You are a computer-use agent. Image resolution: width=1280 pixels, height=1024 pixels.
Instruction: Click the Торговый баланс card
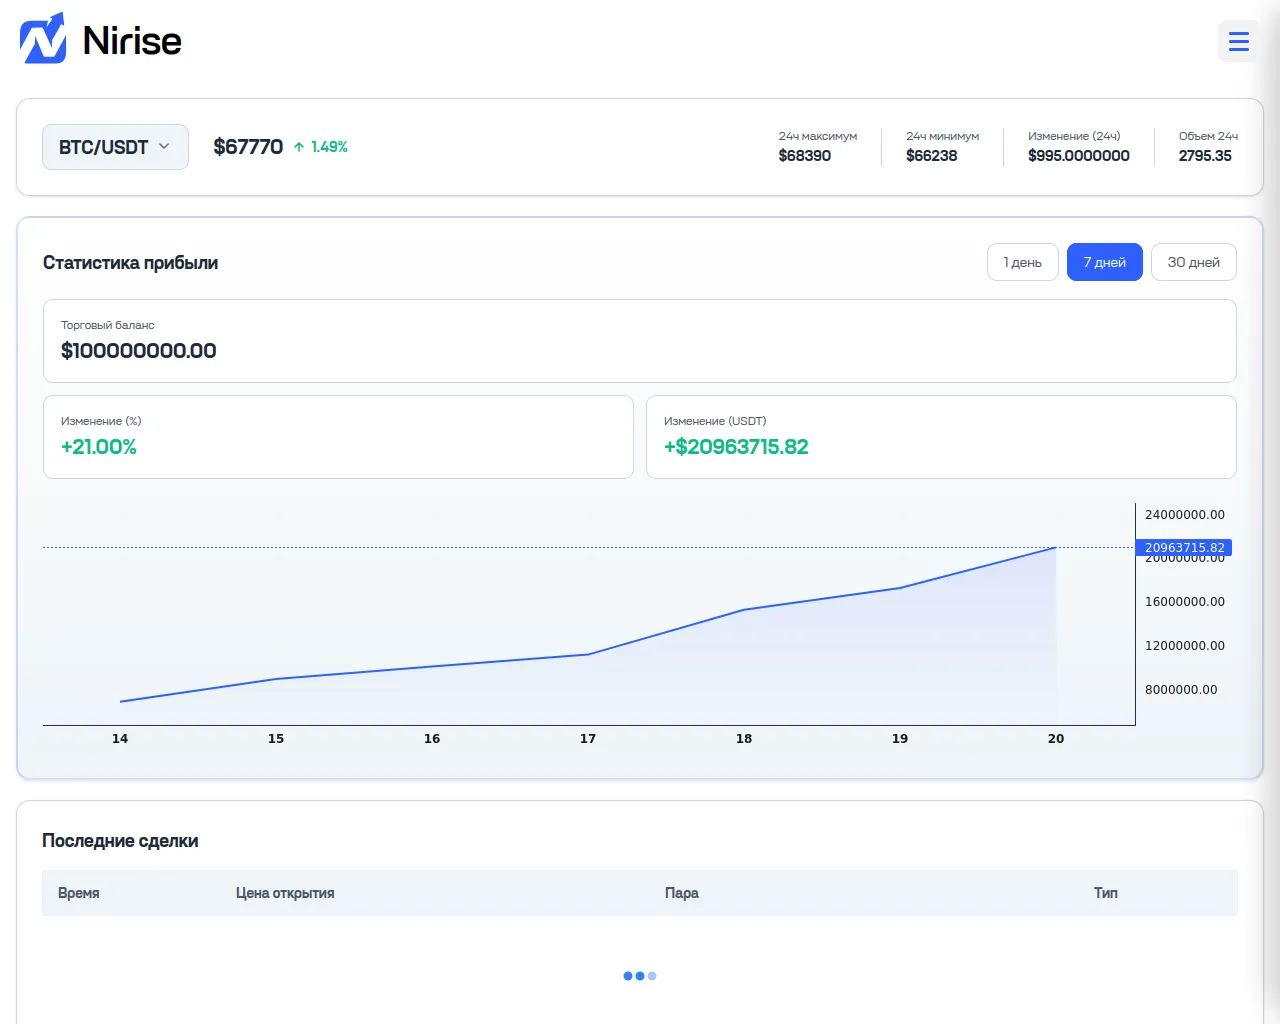tap(640, 341)
